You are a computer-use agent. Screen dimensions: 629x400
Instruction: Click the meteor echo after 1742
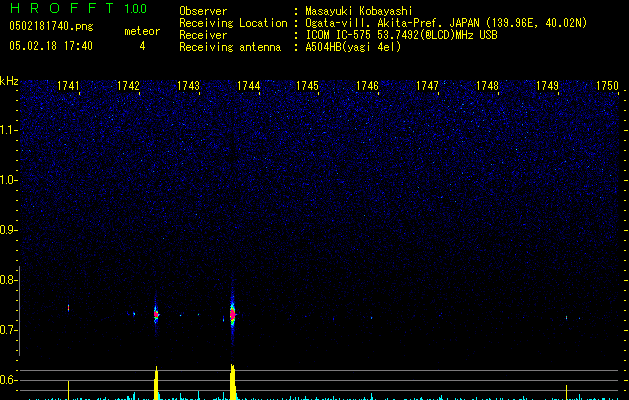[x=156, y=315]
